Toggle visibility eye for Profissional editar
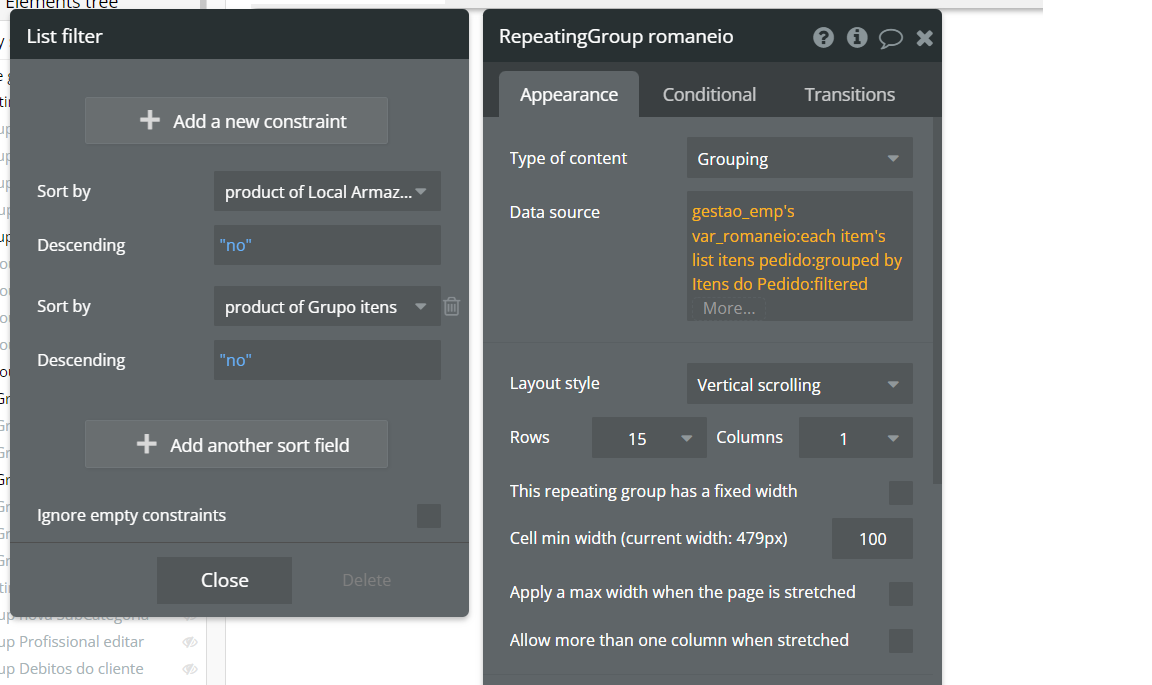This screenshot has height=685, width=1152. point(190,642)
